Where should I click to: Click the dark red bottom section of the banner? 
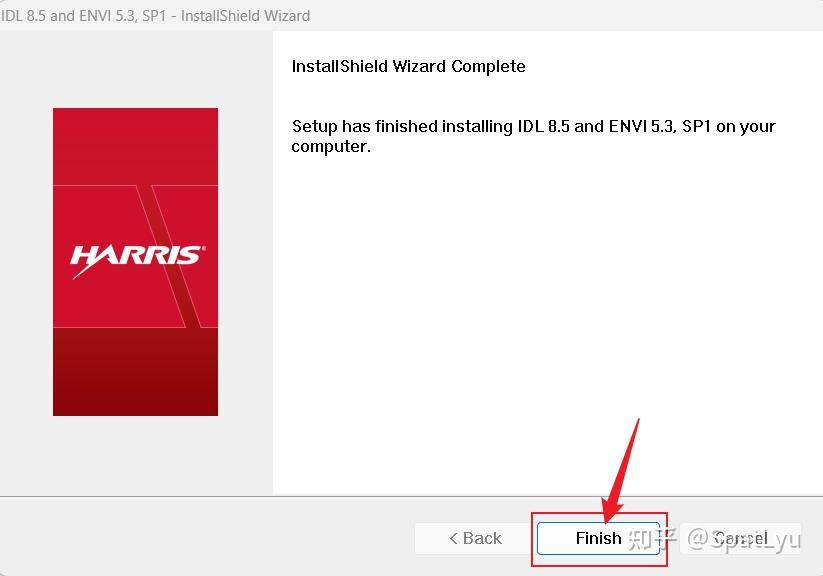(135, 372)
